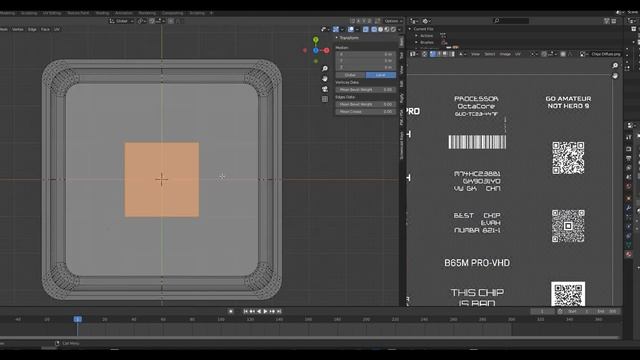Click the blue Z axis gizmo ball
This screenshot has width=640, height=360.
coord(316,51)
